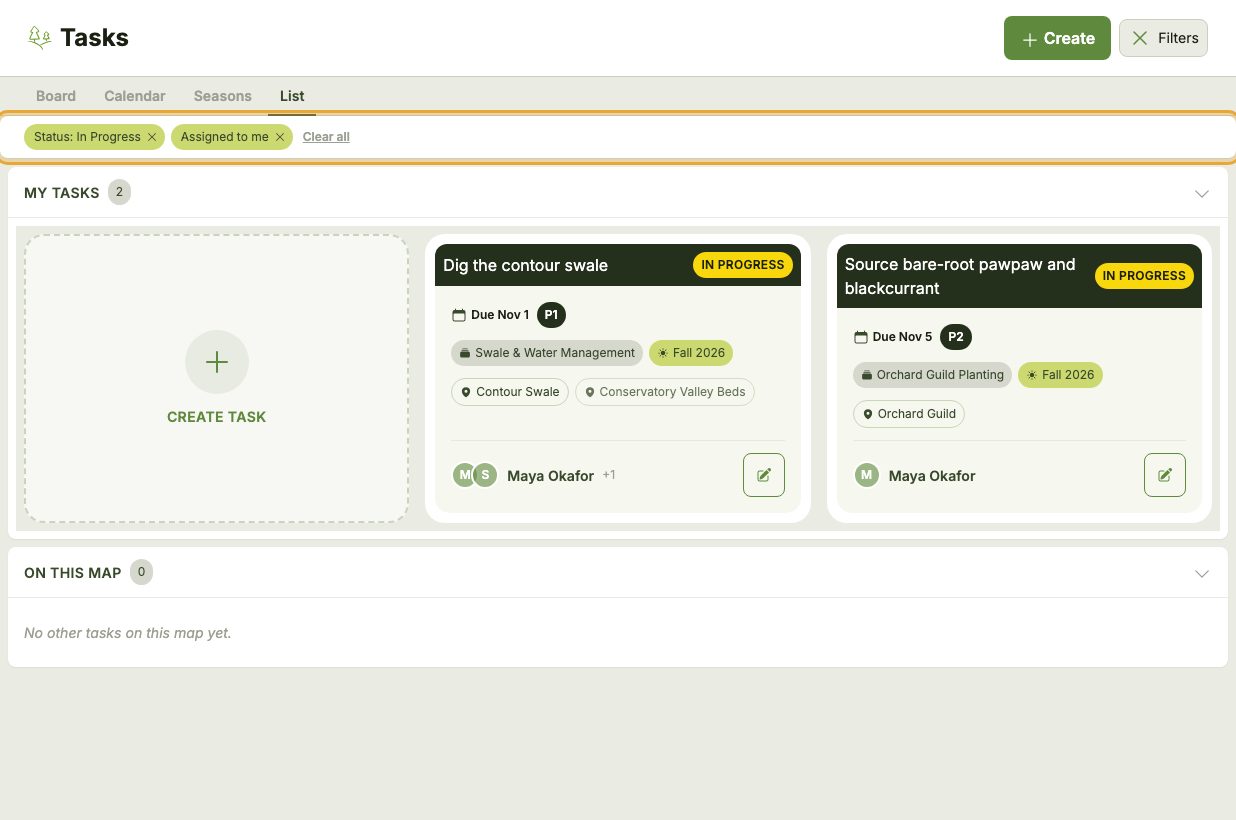The height and width of the screenshot is (820, 1236).
Task: Click the calendar icon beside Due Nov 5
Action: 860,337
